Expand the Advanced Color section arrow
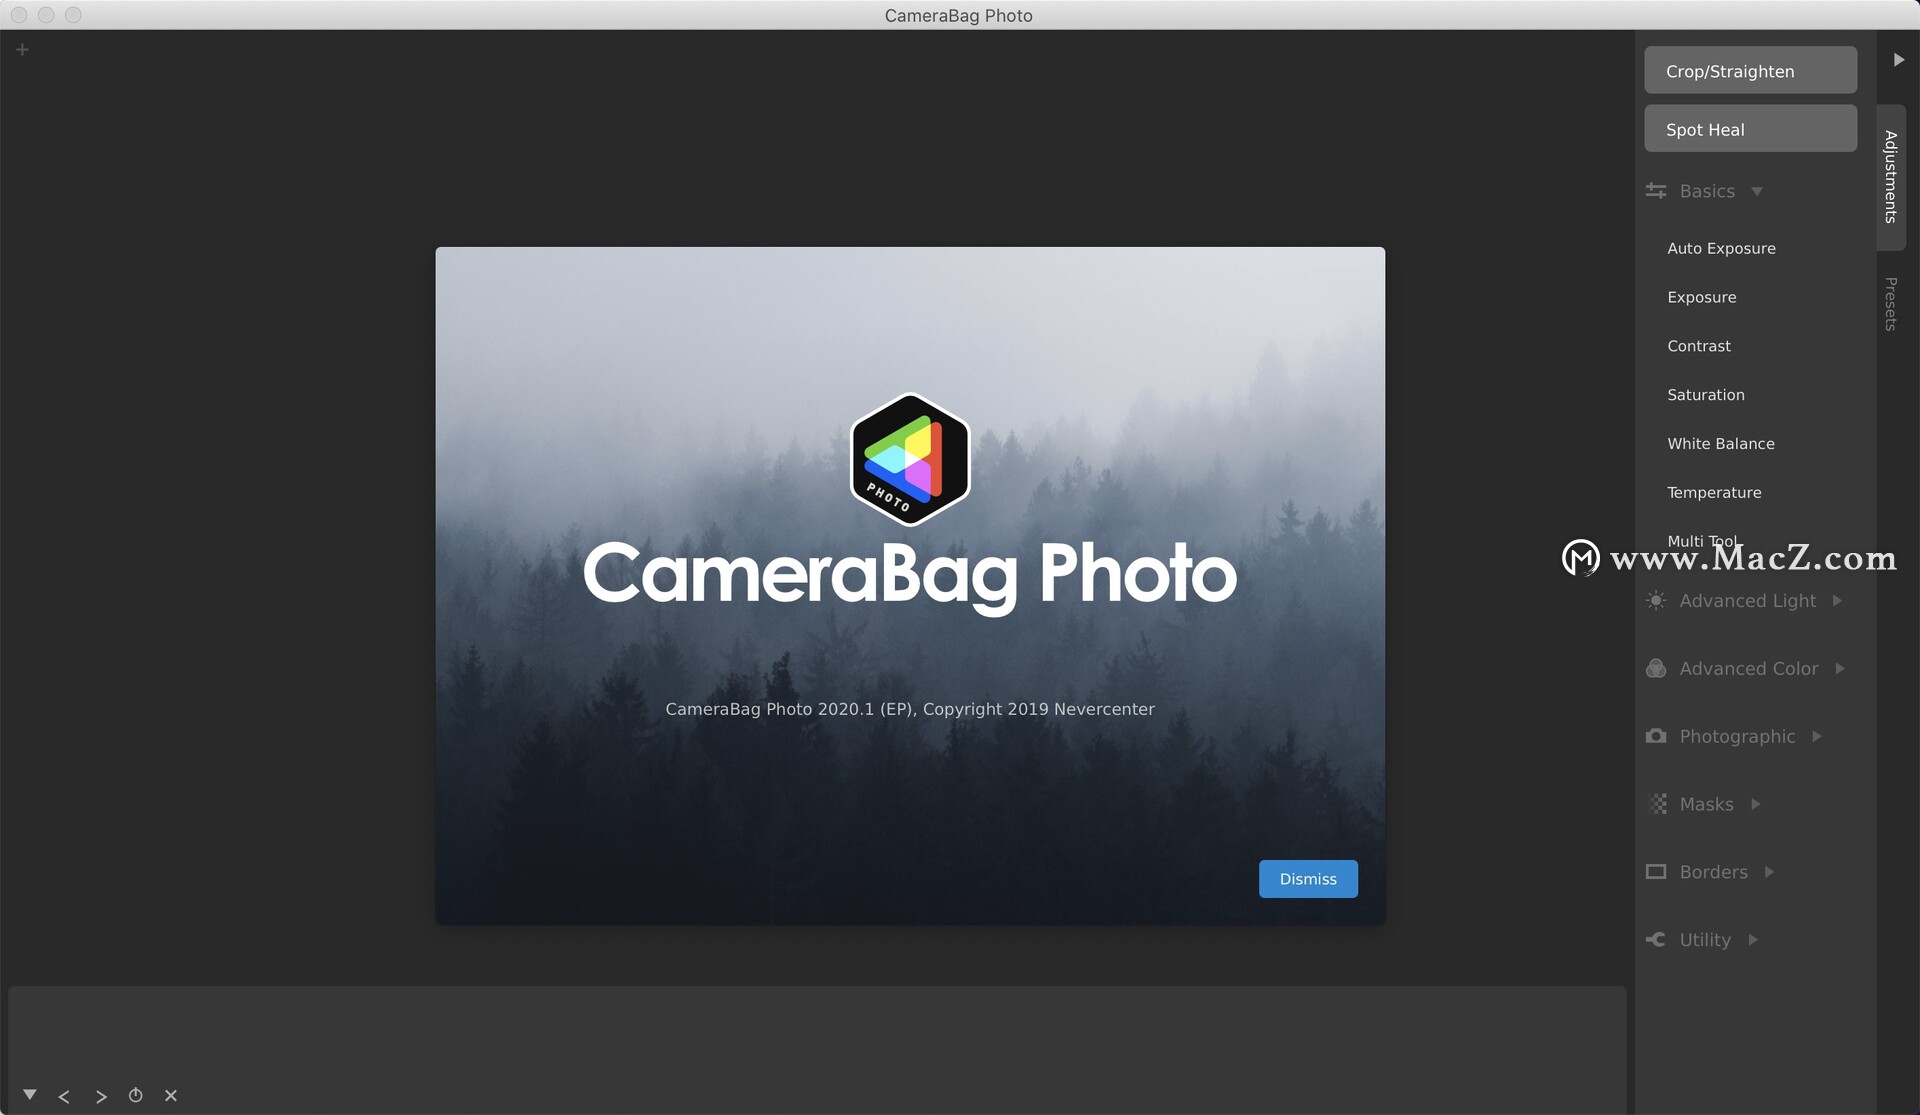 (x=1840, y=669)
